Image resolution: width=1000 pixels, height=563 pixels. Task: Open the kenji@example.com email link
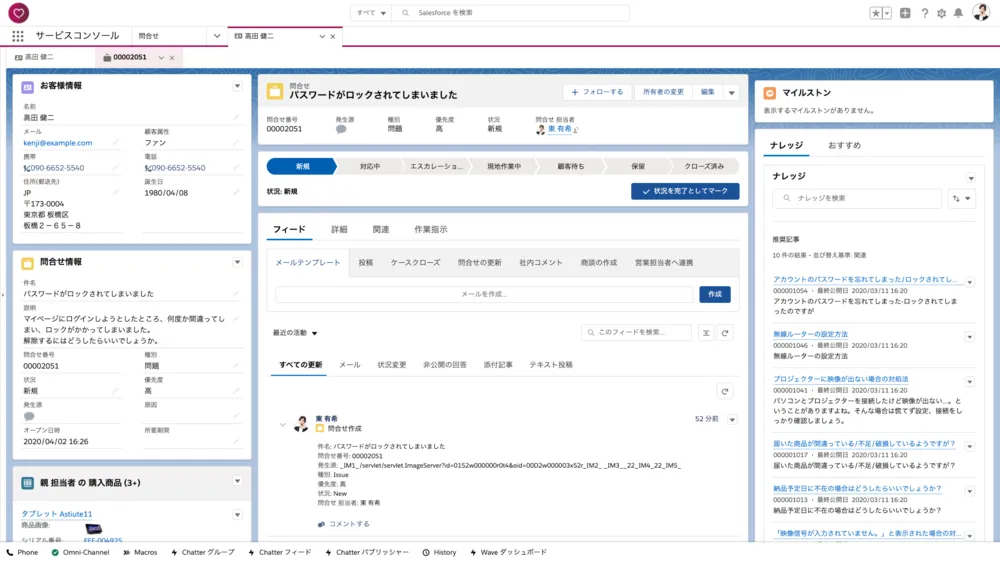pos(58,143)
